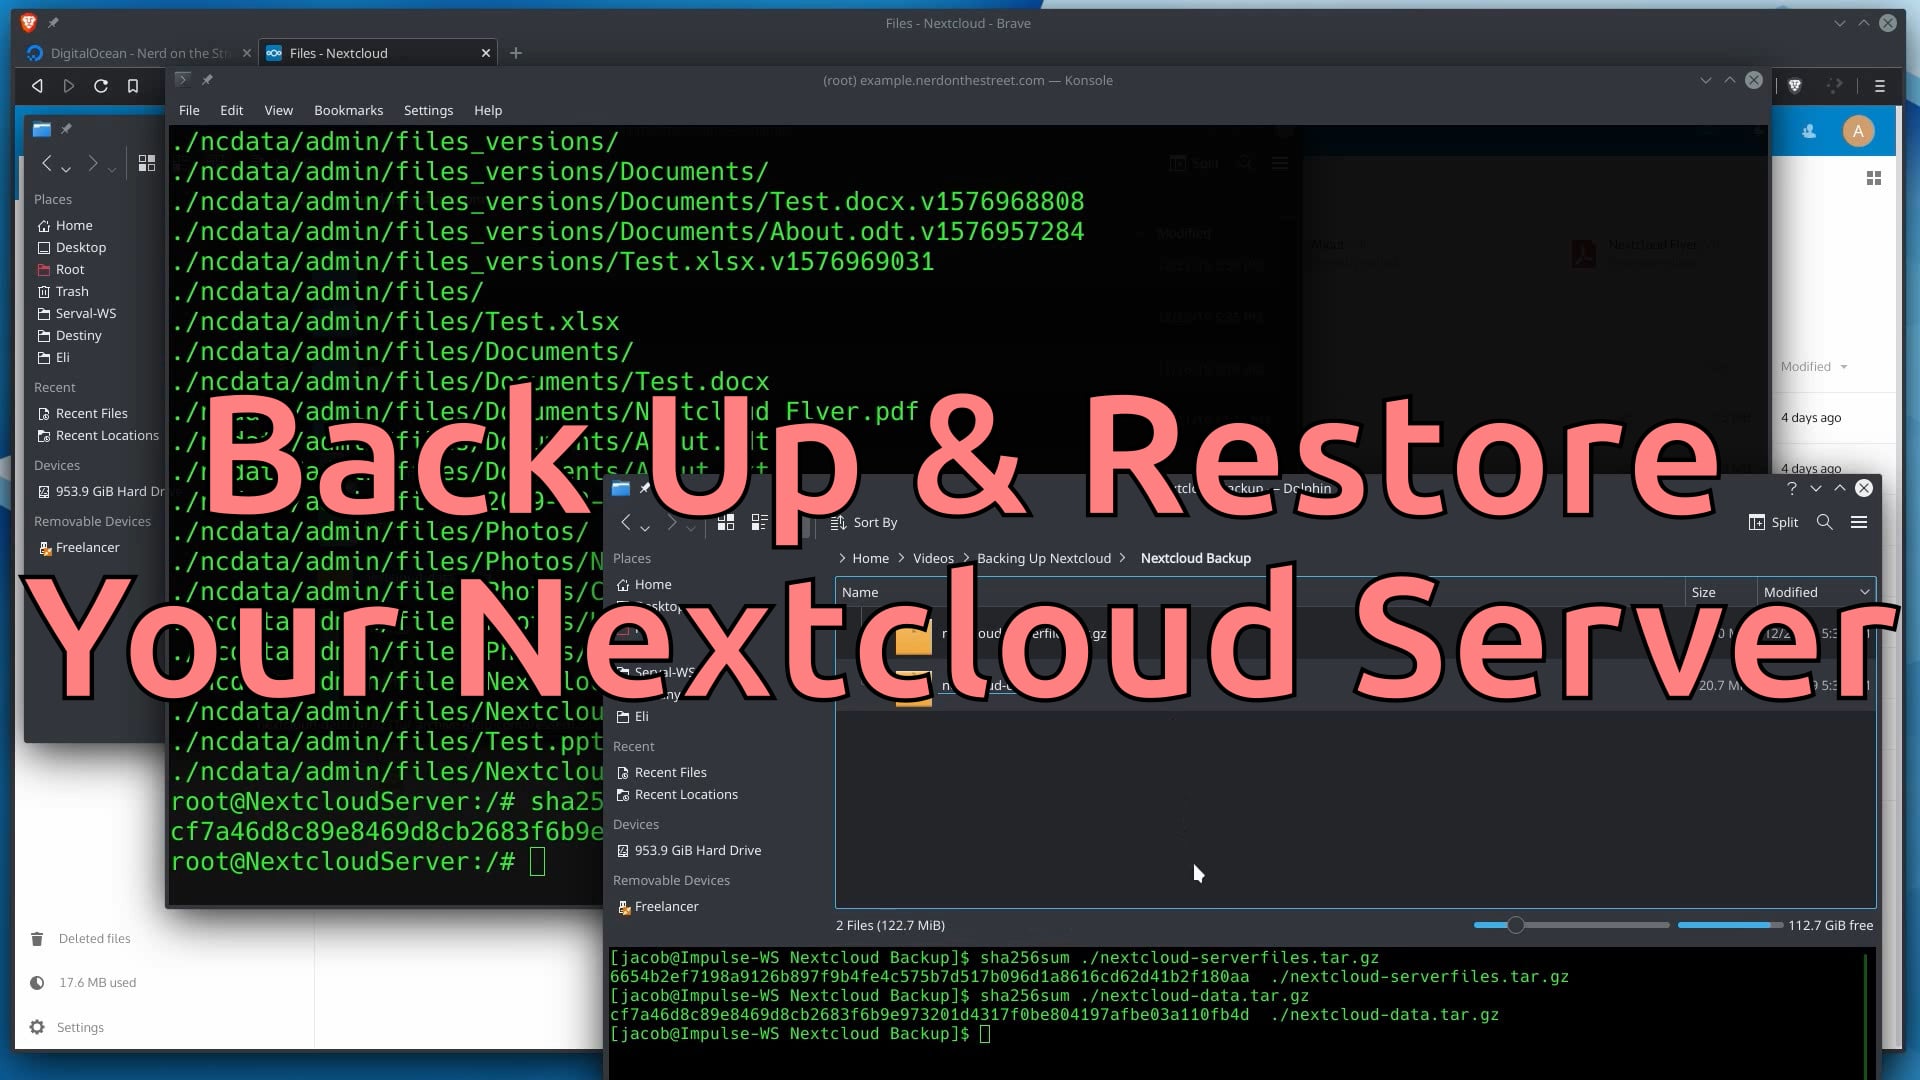
Task: Switch to icons view in front Dolphin
Action: pyautogui.click(x=726, y=522)
